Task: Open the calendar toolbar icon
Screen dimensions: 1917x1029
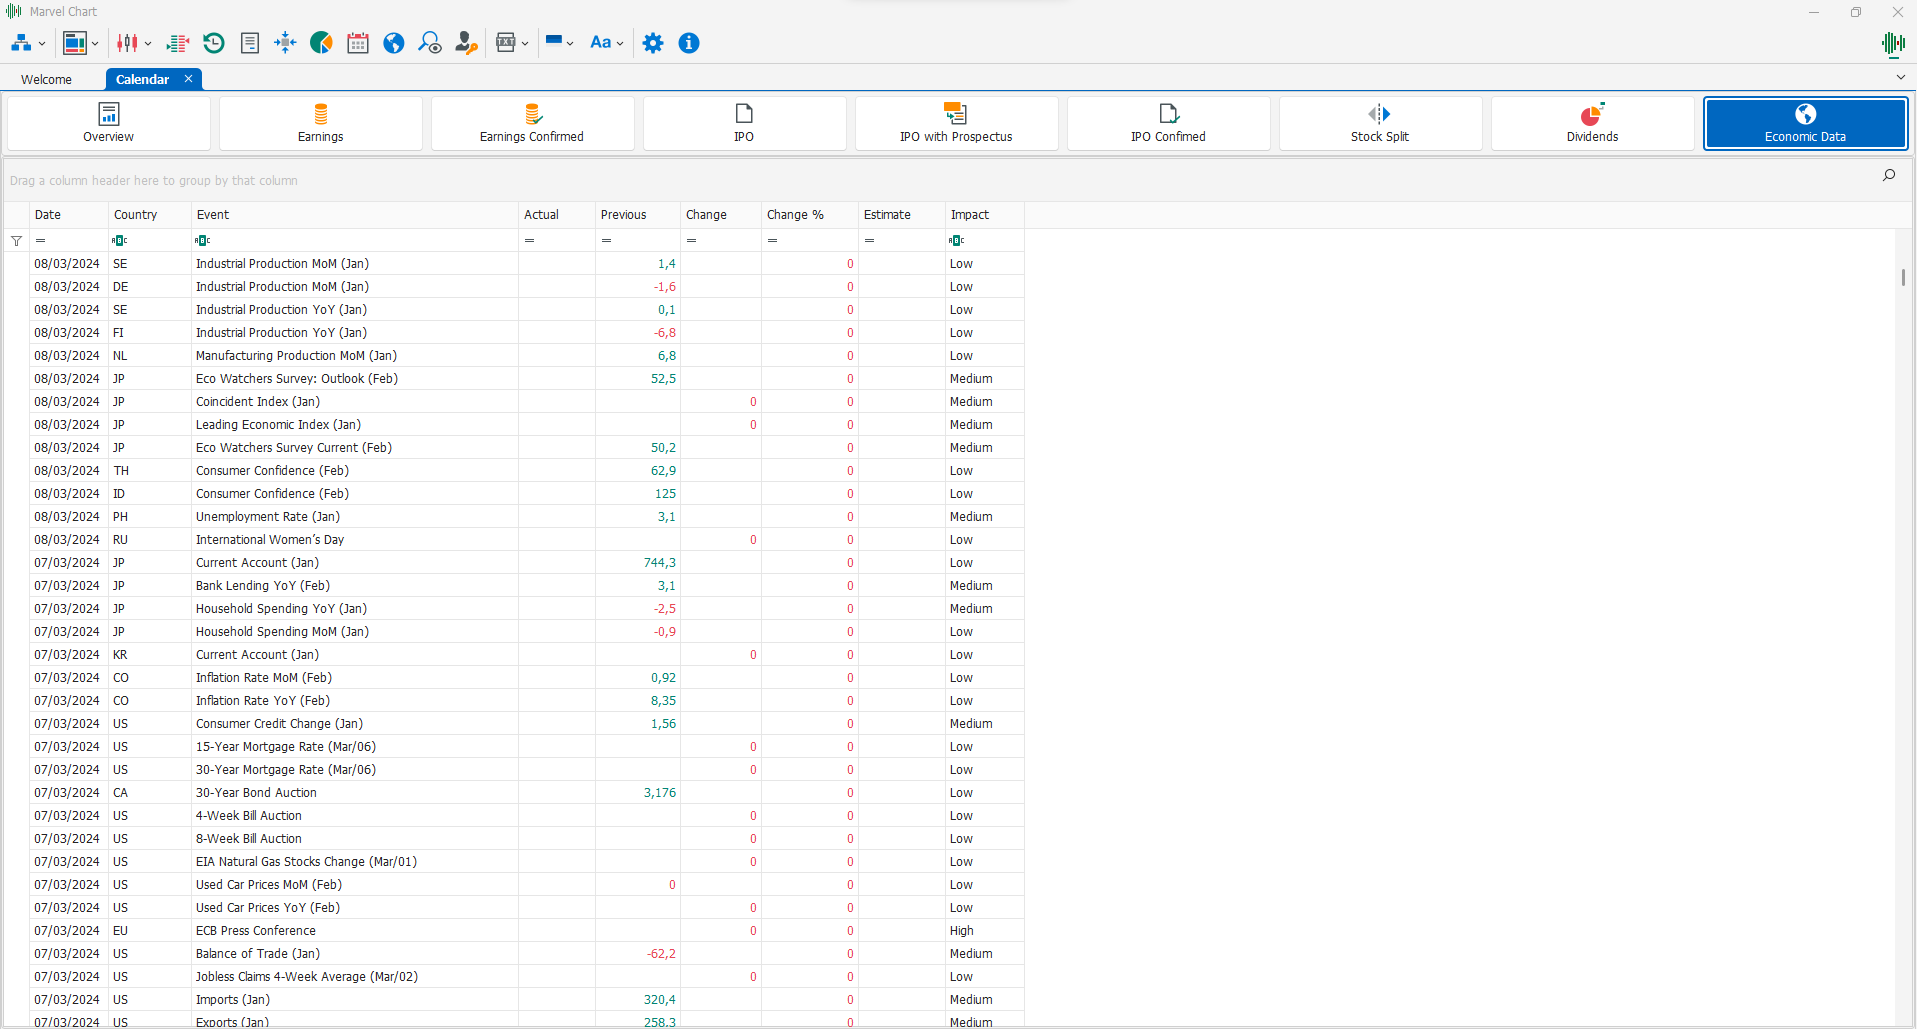Action: tap(358, 43)
